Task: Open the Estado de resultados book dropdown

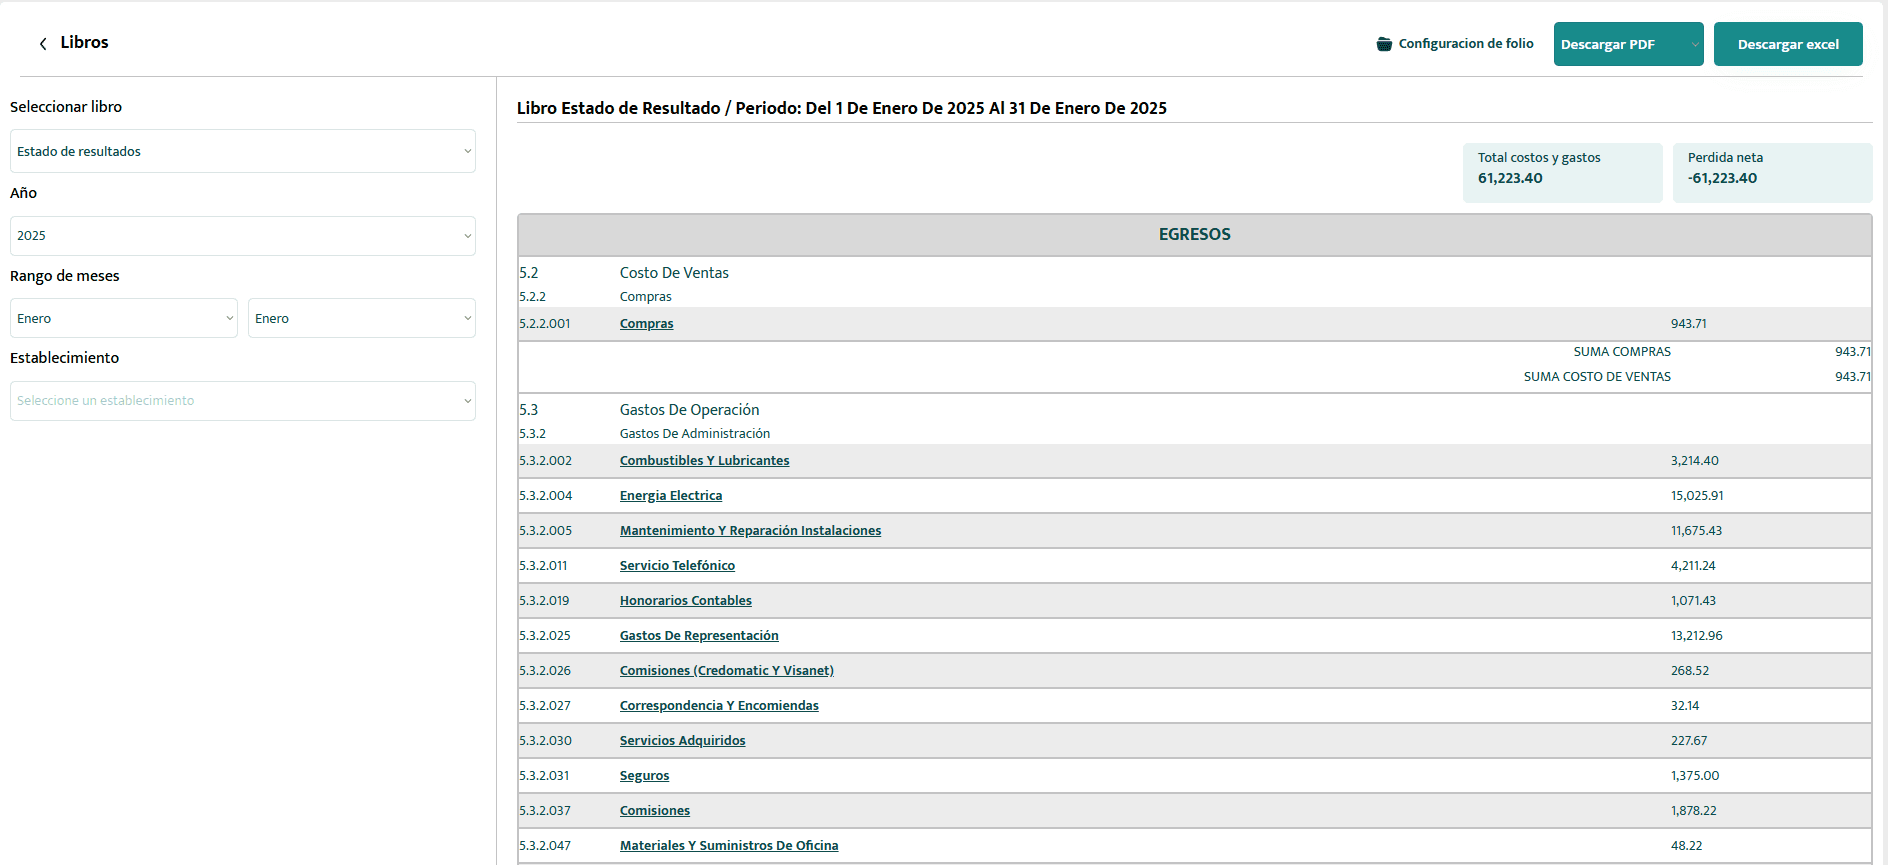Action: pos(243,151)
